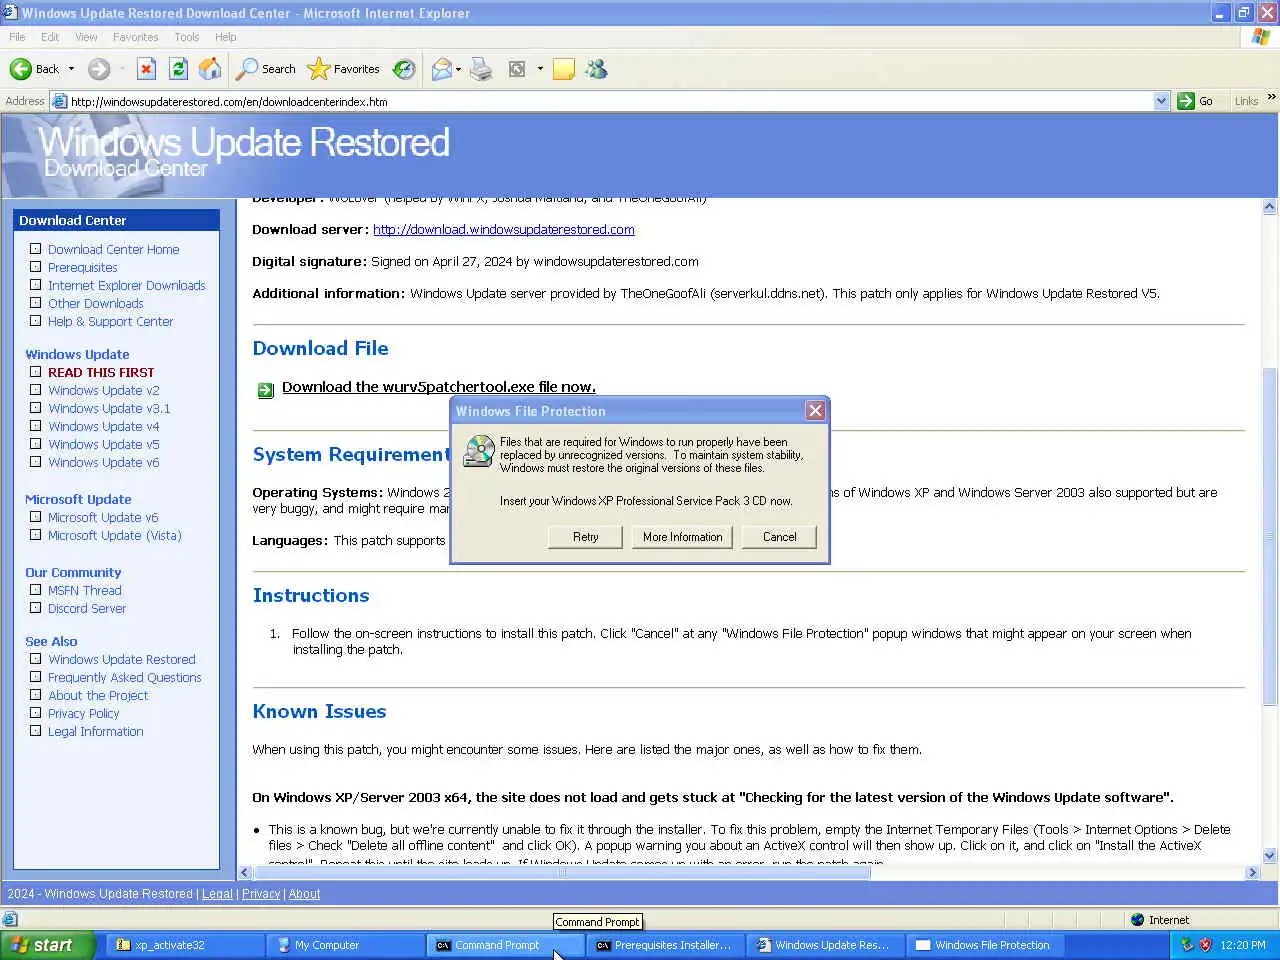Screen dimensions: 1280x960
Task: Refresh the page using the toolbar icon
Action: pos(178,69)
